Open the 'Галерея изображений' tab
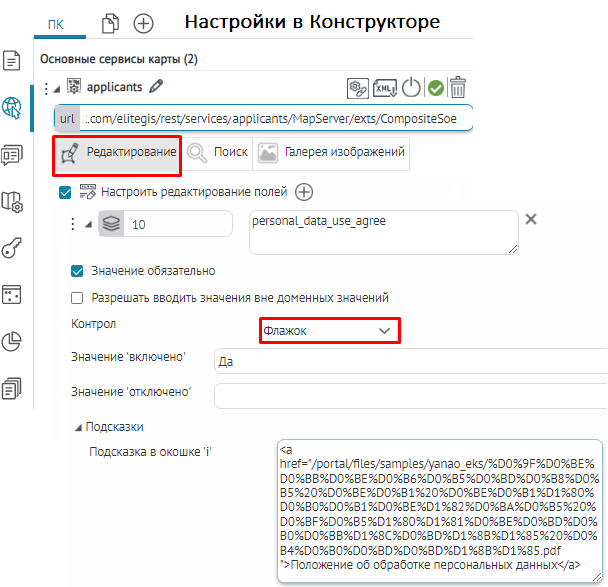The height and width of the screenshot is (587, 608). [x=331, y=153]
